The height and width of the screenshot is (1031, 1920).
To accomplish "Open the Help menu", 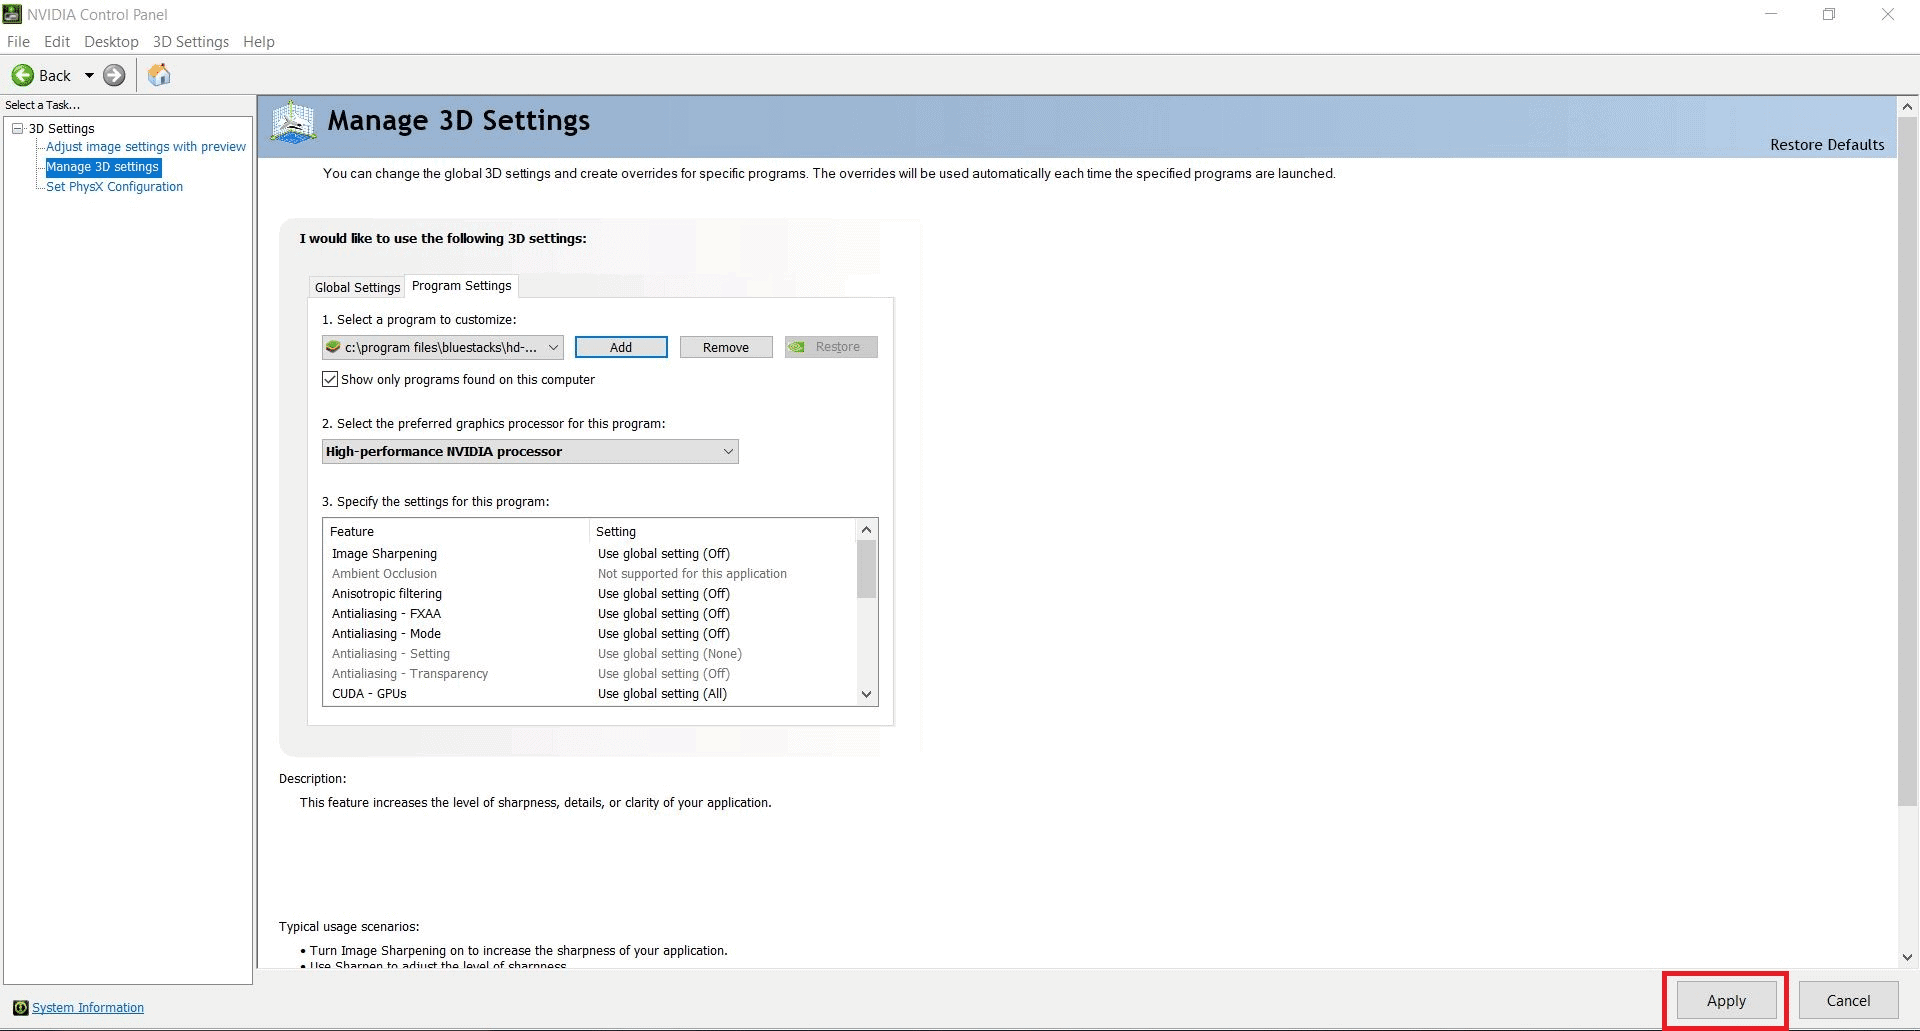I will (x=259, y=42).
